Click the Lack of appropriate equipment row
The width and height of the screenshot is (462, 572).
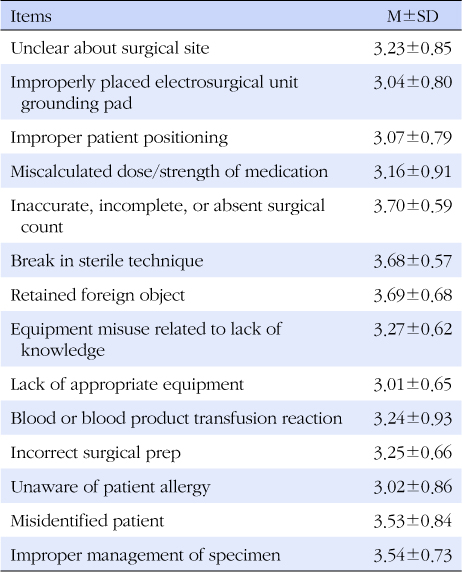point(231,383)
